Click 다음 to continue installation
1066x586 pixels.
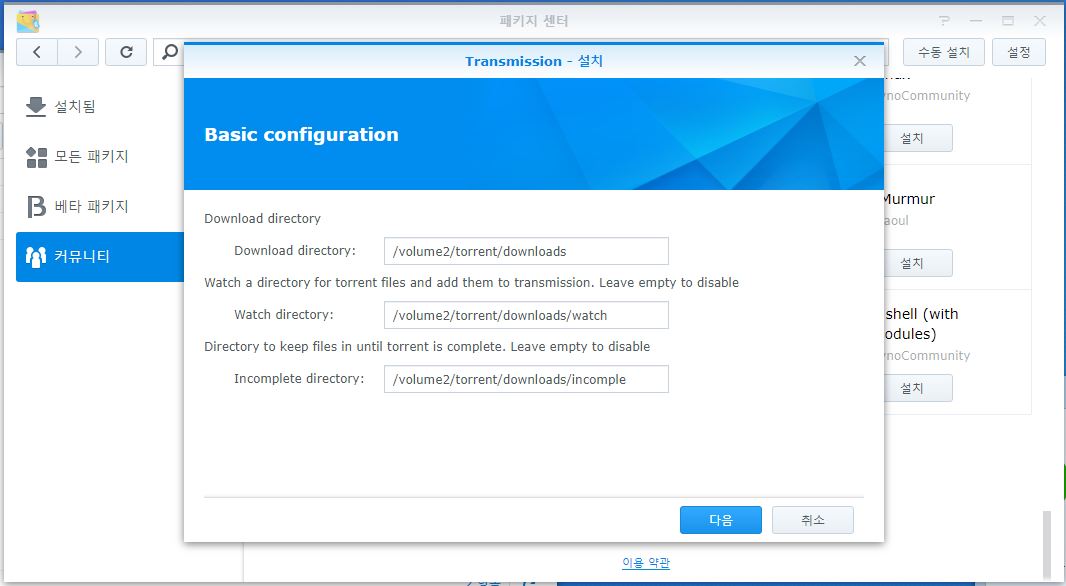click(x=721, y=520)
